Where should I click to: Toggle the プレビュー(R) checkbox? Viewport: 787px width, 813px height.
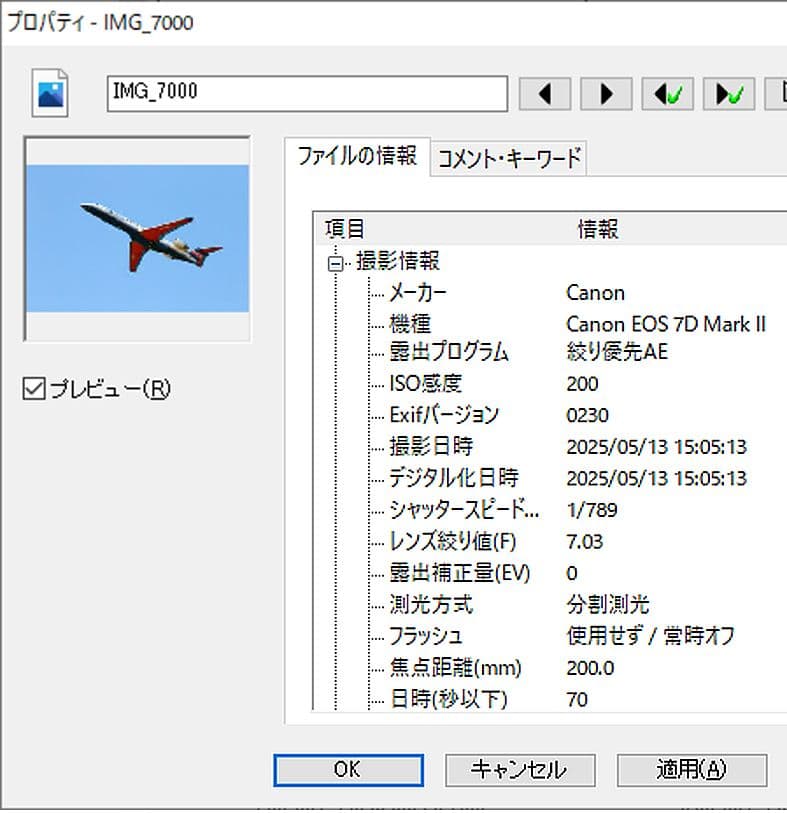pos(34,388)
